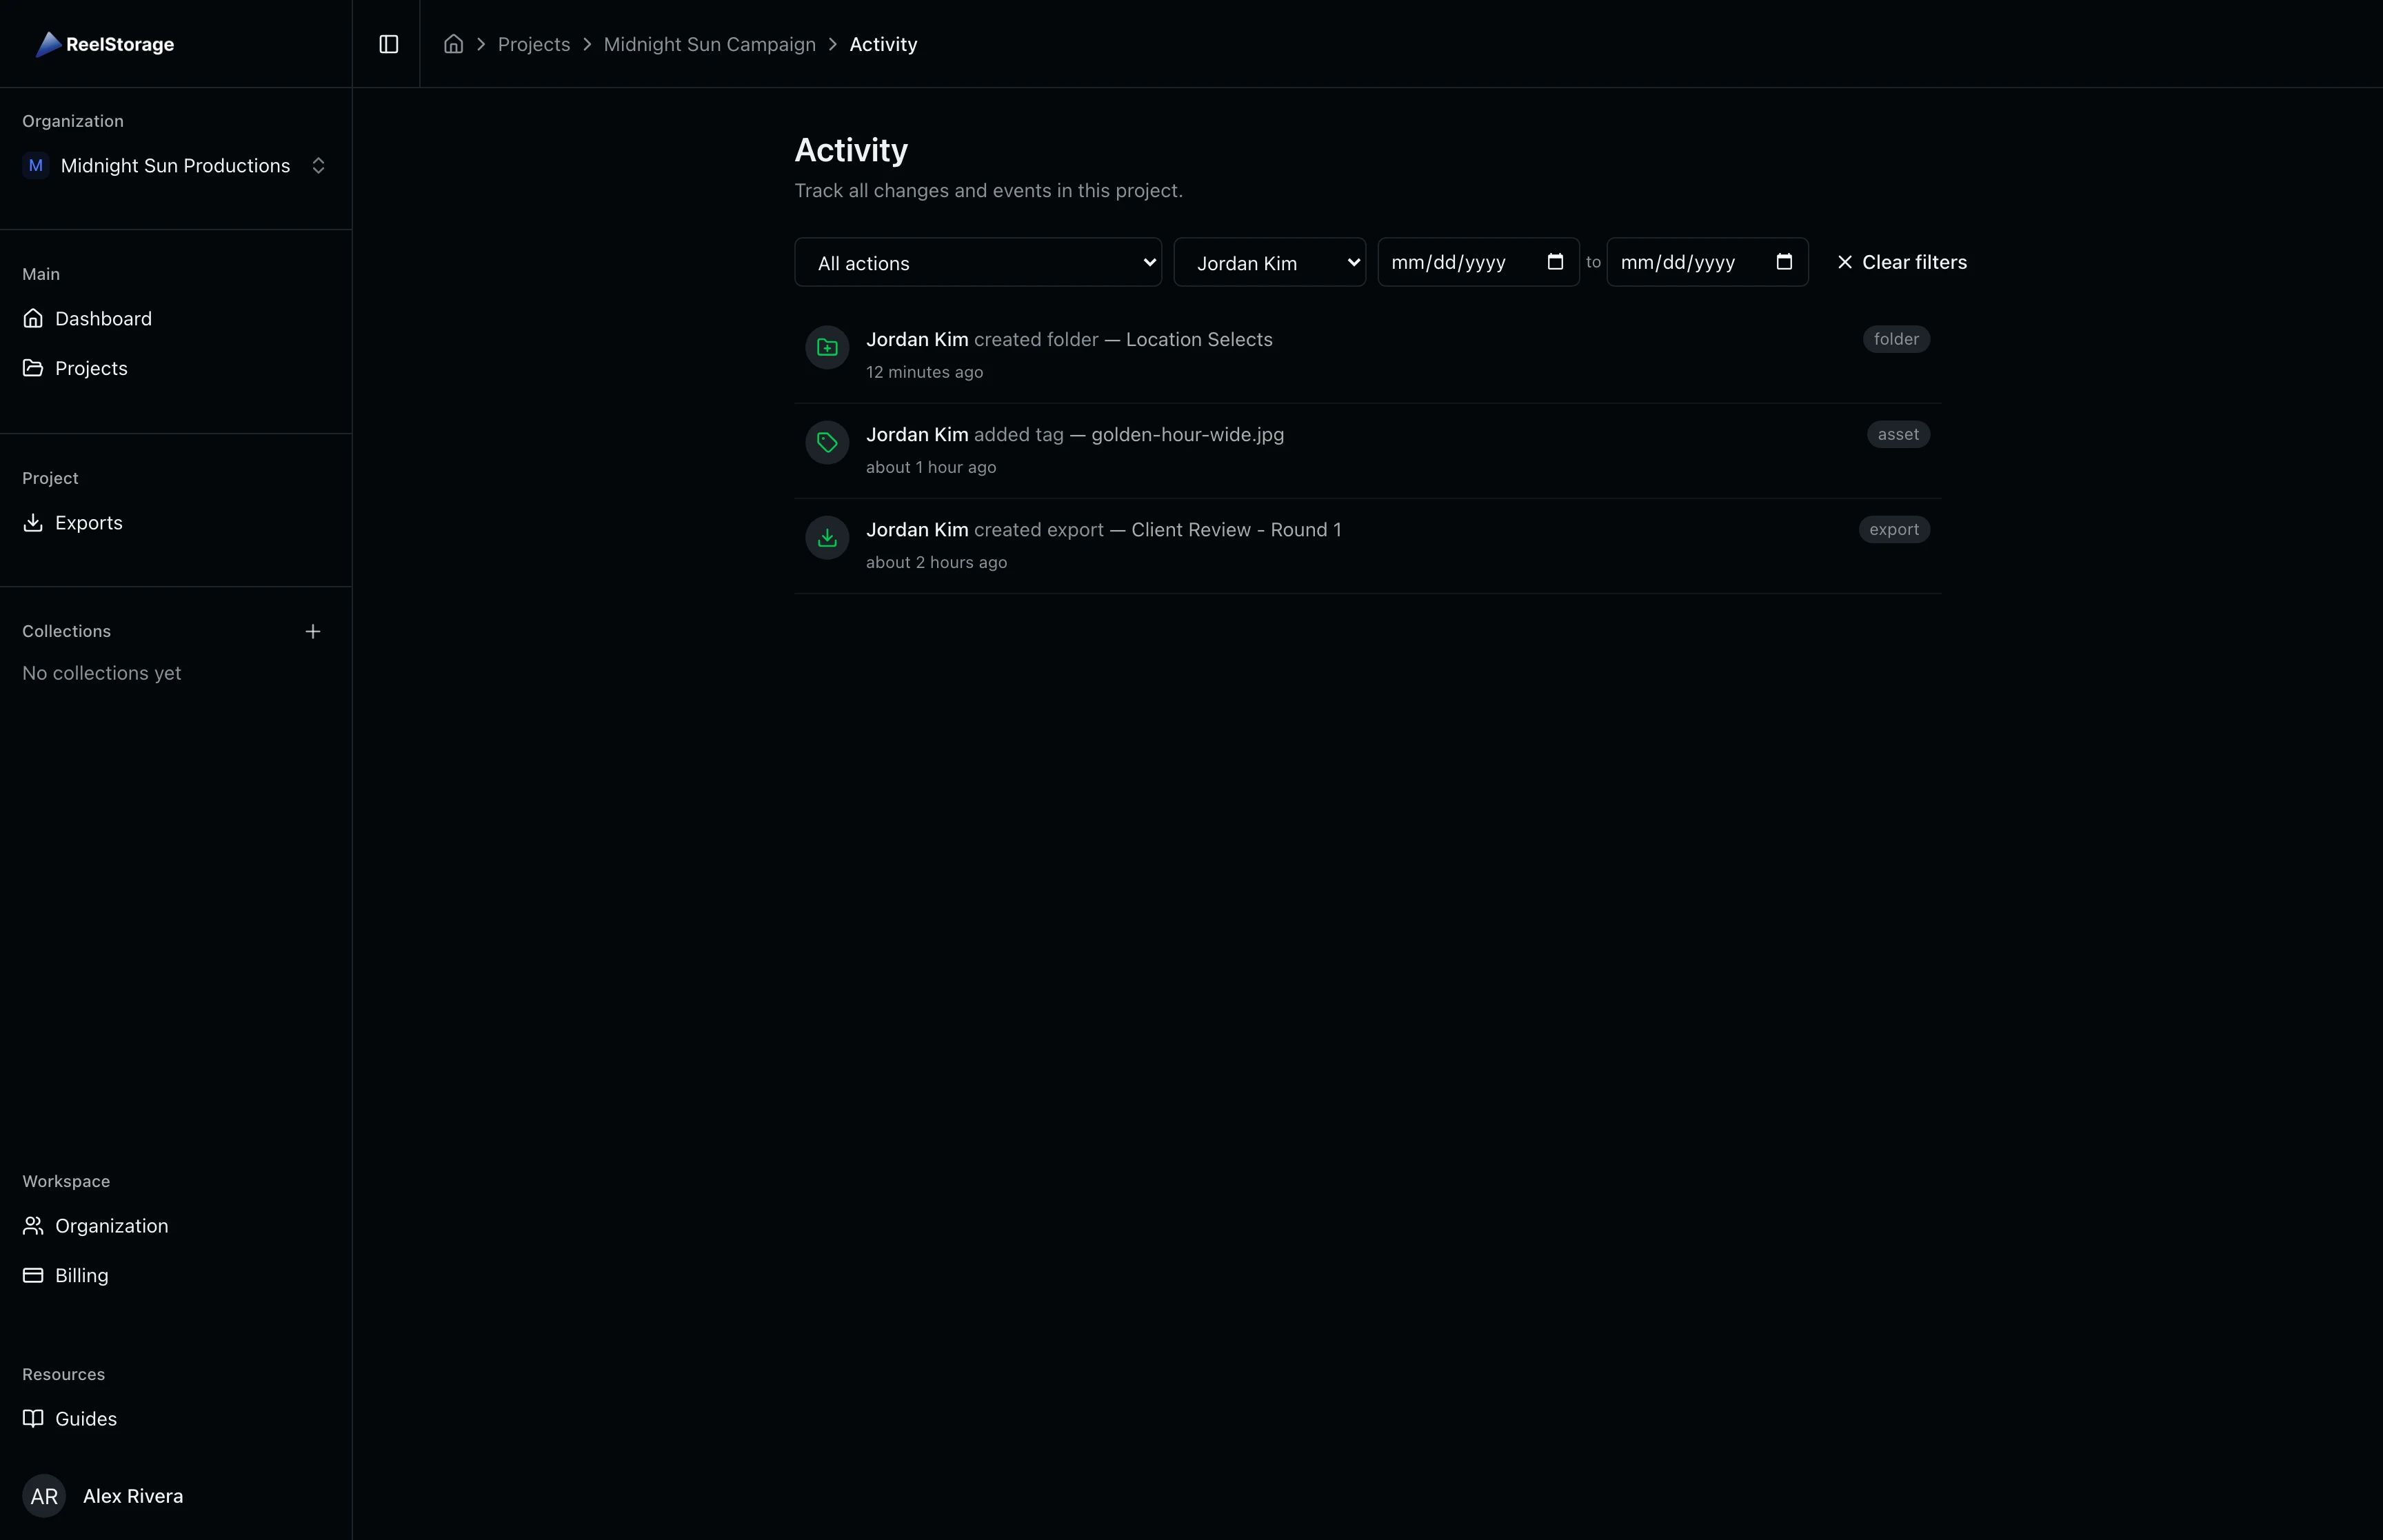Open Organization under Workspace
This screenshot has width=2383, height=1540.
[x=110, y=1226]
